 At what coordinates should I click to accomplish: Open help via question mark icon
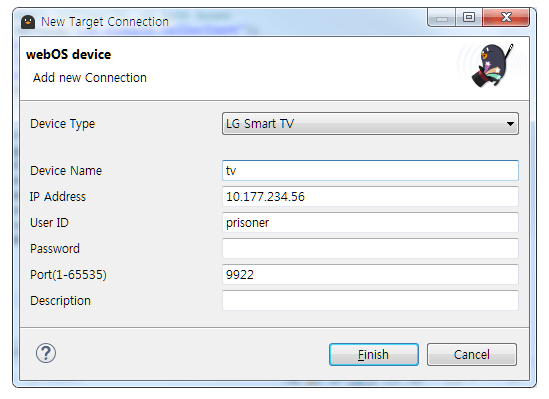(46, 353)
